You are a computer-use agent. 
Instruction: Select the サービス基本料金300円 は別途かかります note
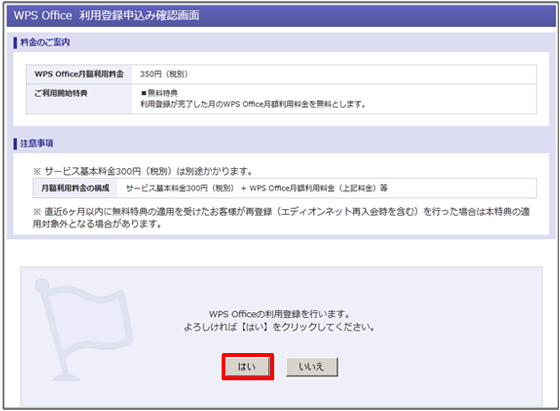pos(142,171)
